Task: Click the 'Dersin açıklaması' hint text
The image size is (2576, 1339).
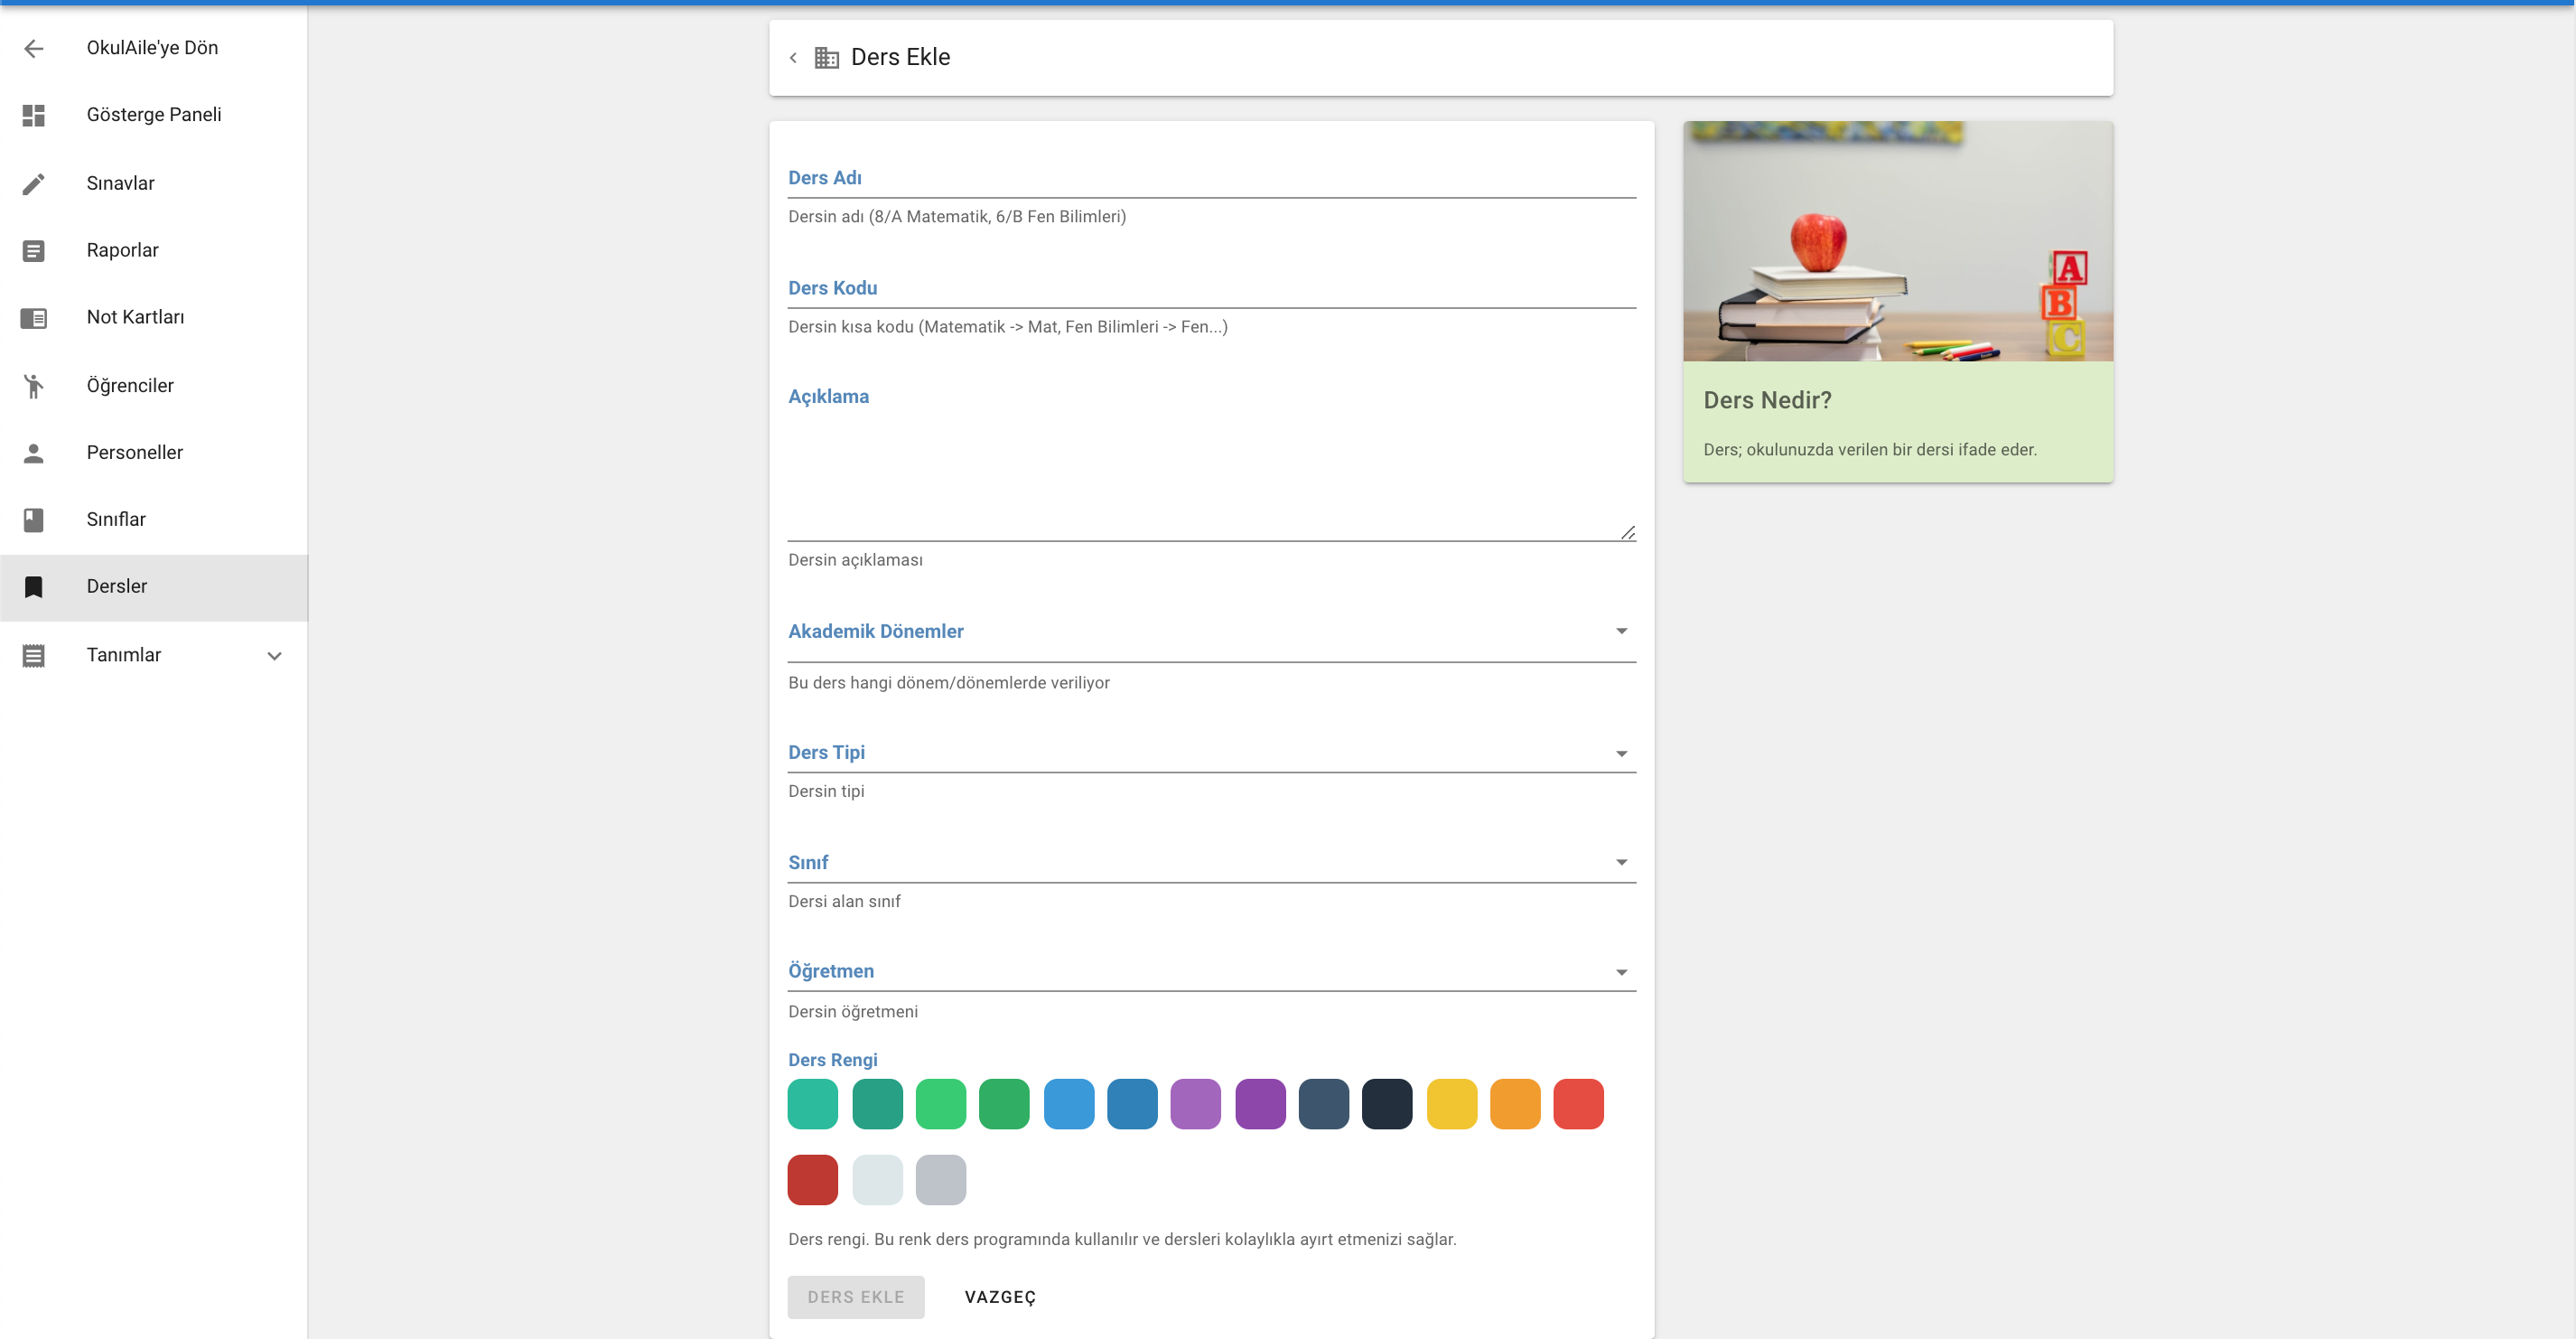Action: click(x=855, y=560)
